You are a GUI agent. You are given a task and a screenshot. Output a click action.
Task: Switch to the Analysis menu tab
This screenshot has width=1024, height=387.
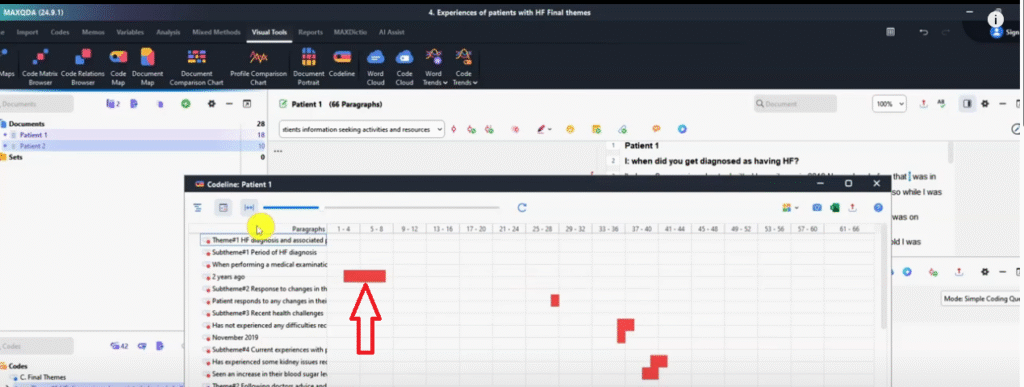[x=168, y=32]
